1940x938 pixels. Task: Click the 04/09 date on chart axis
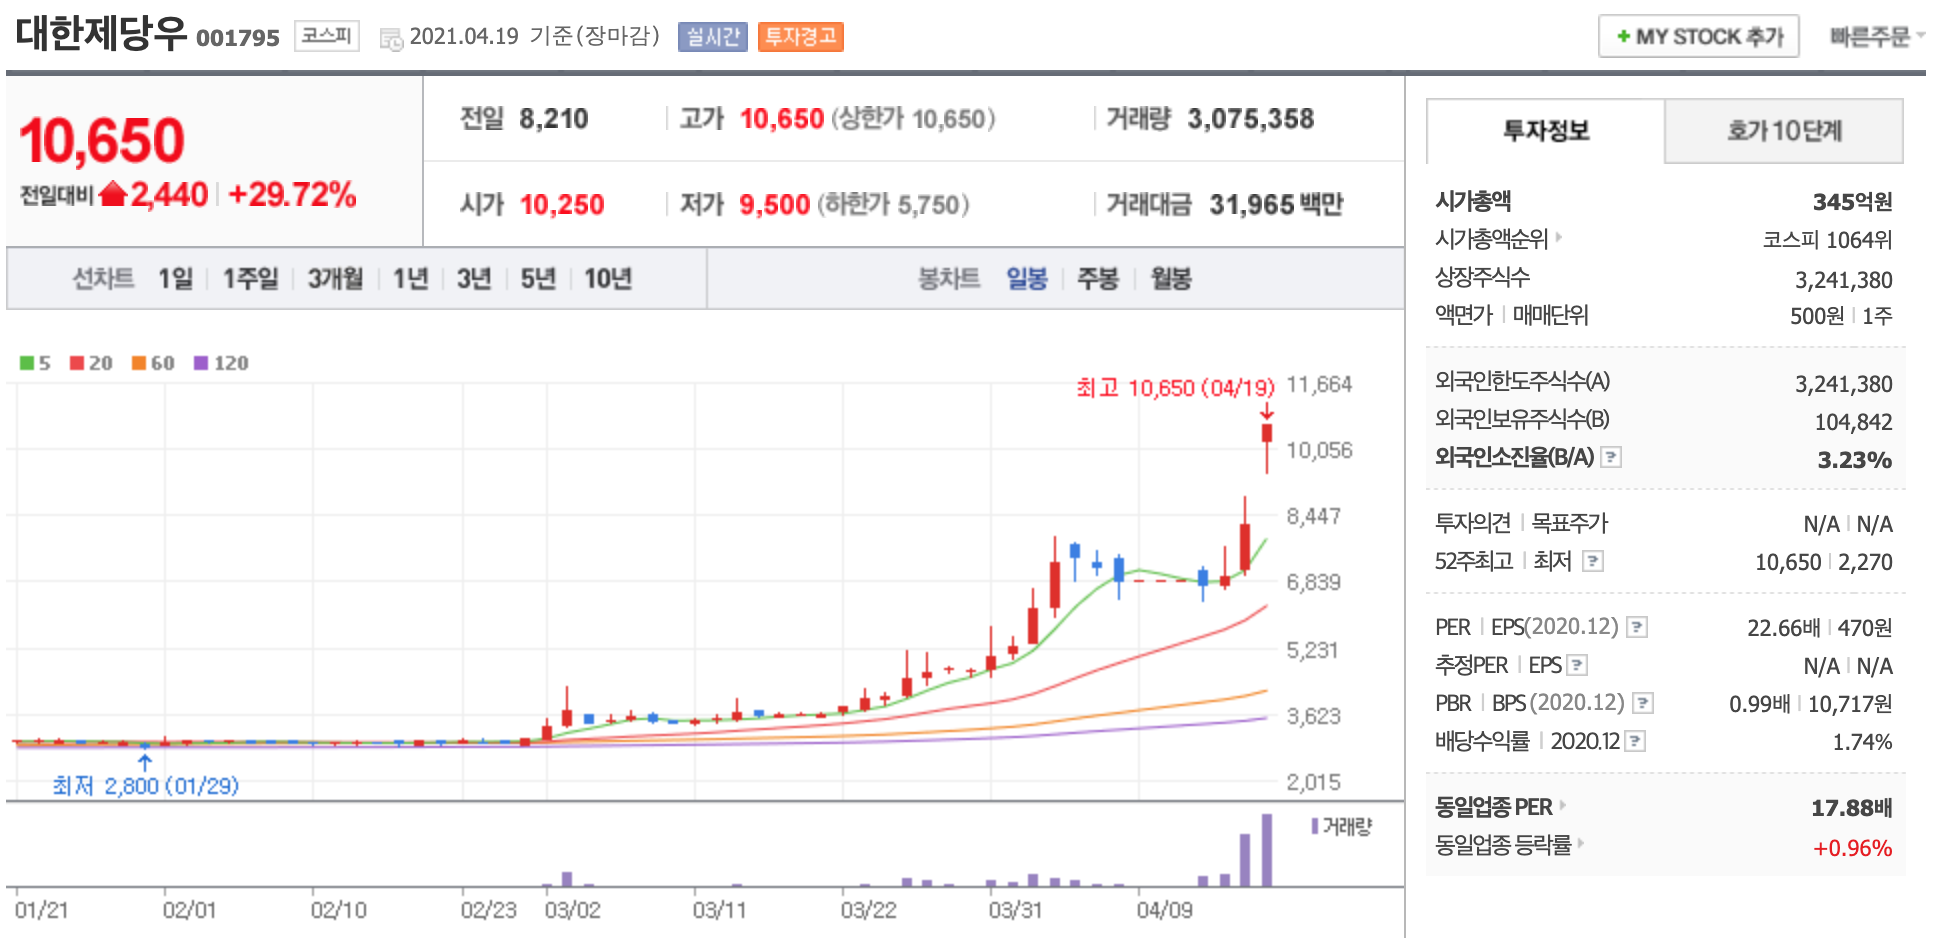[1164, 910]
